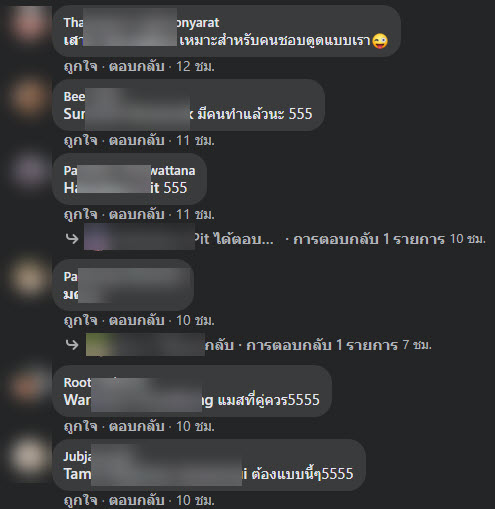495x509 pixels.
Task: Expand 'การตอบกลับ 1 รายการ' under the 10 ชม. reply
Action: click(369, 239)
